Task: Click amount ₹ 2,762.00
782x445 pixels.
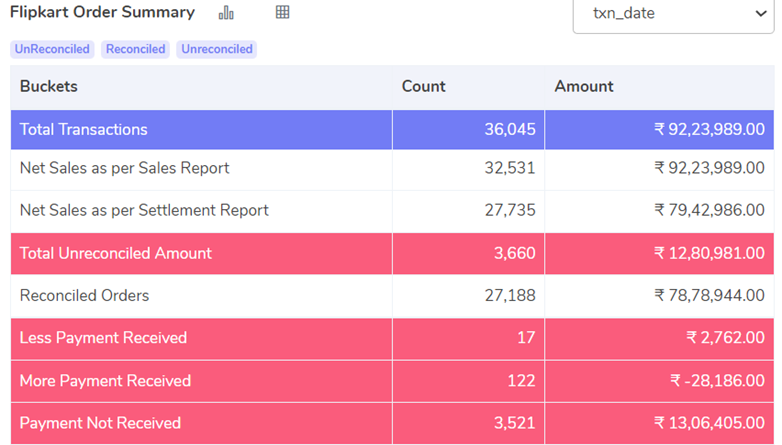Action: click(725, 338)
